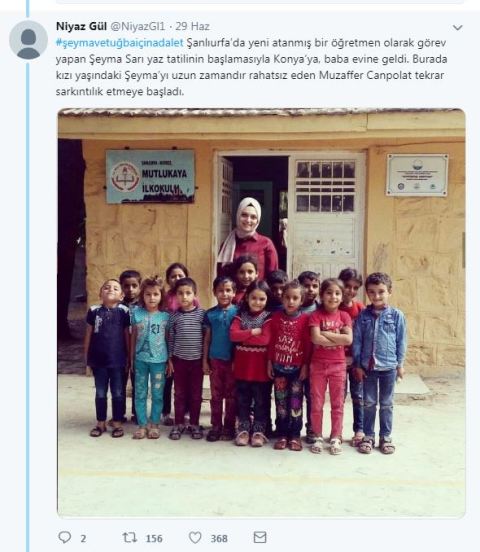Open the Niyaz Gül profile name
480x552 pixels.
[x=81, y=26]
